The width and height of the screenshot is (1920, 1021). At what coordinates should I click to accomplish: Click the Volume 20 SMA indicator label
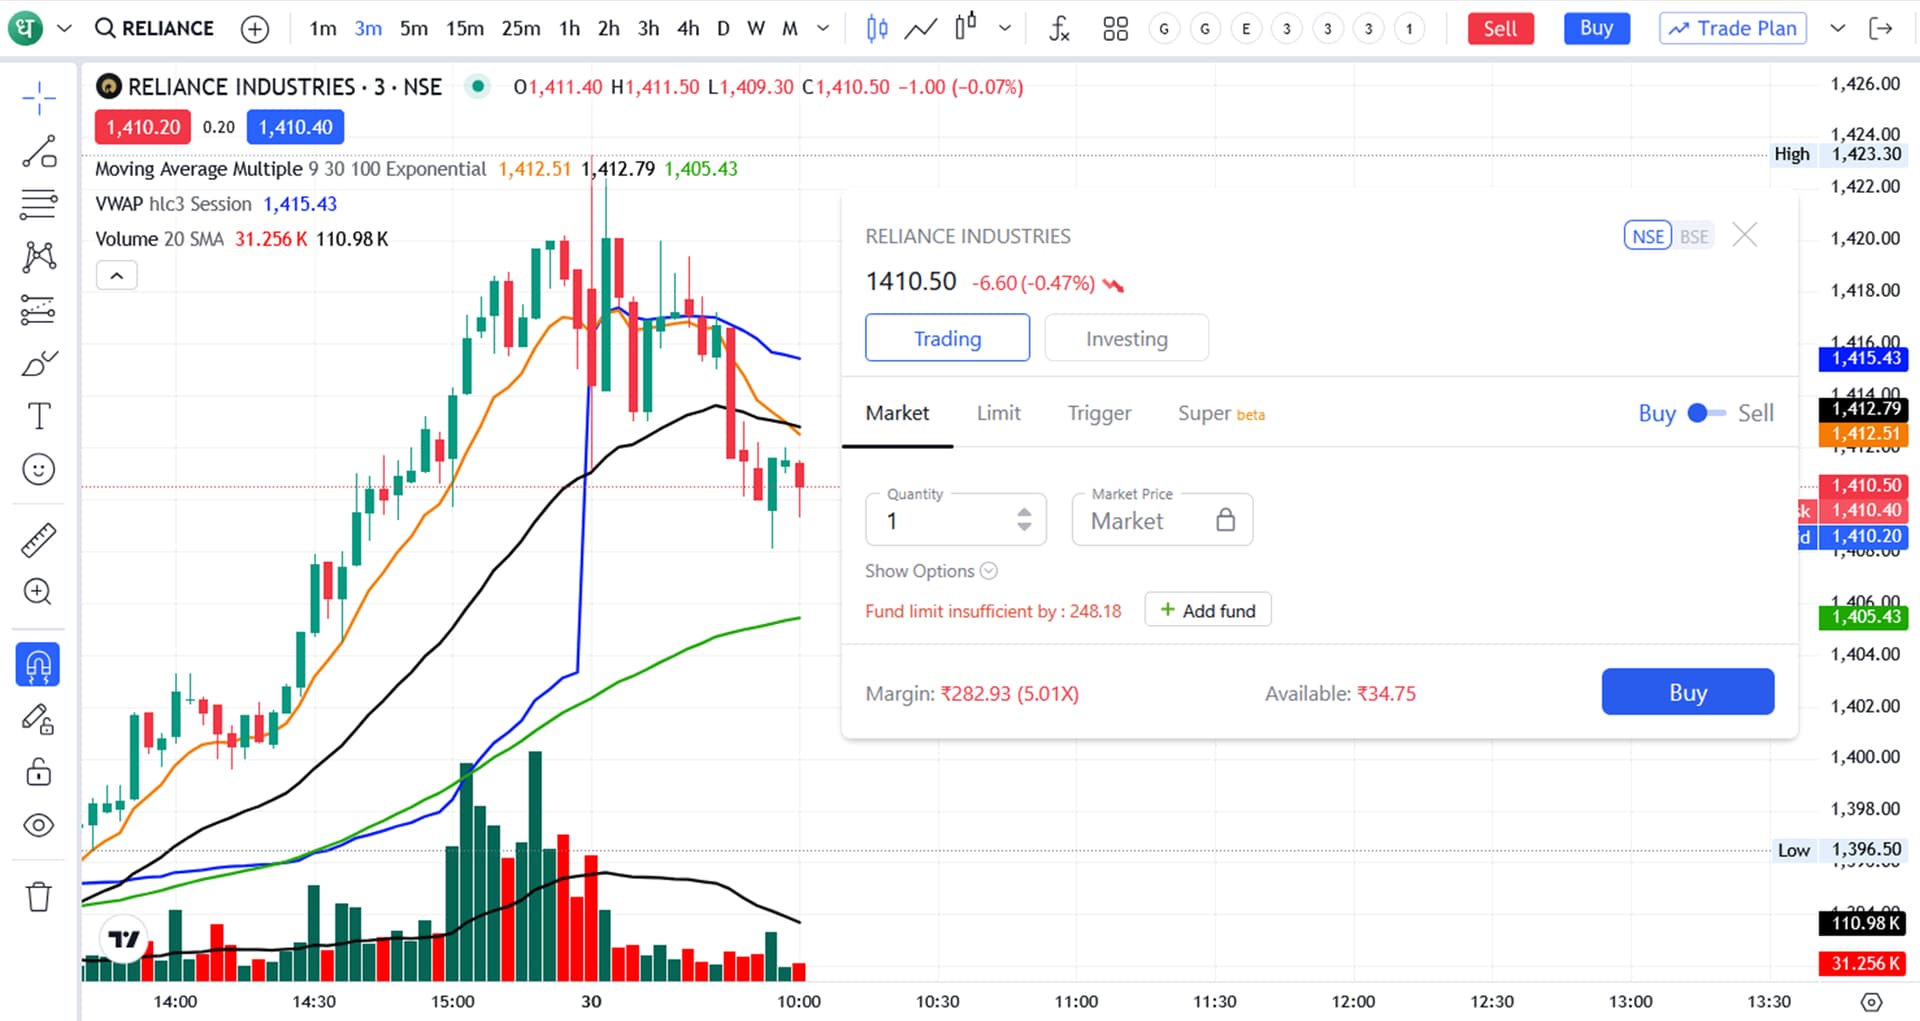coord(159,239)
